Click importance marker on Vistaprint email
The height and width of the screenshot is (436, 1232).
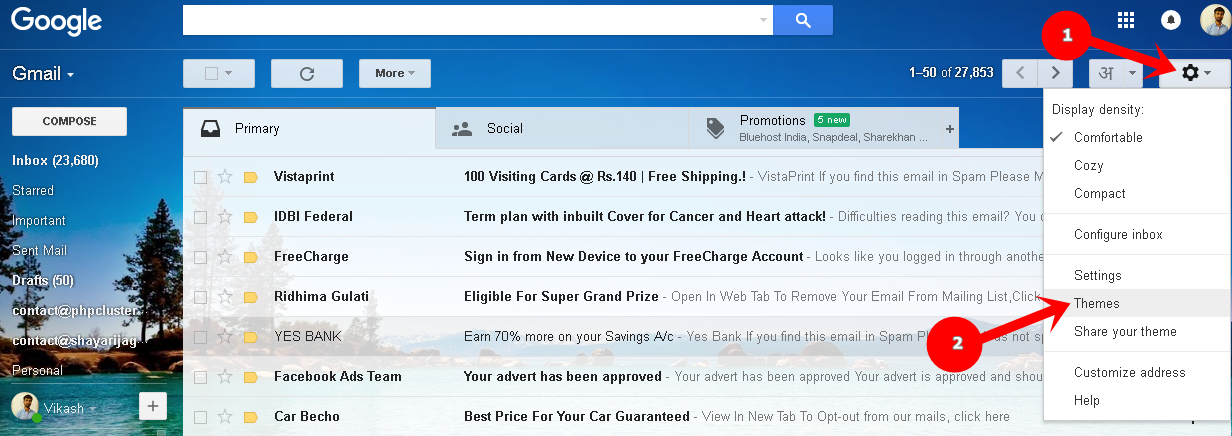tap(251, 177)
